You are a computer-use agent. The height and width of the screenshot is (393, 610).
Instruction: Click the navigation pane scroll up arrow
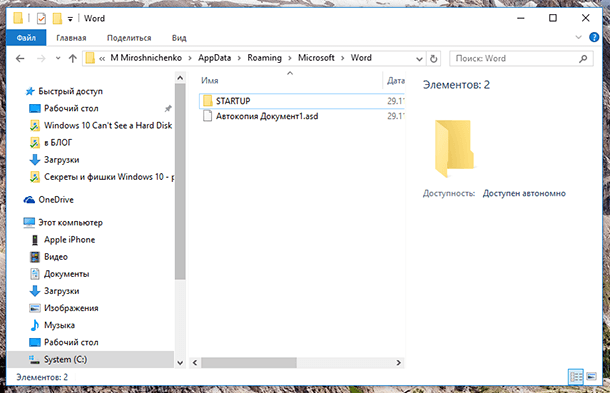tap(180, 78)
